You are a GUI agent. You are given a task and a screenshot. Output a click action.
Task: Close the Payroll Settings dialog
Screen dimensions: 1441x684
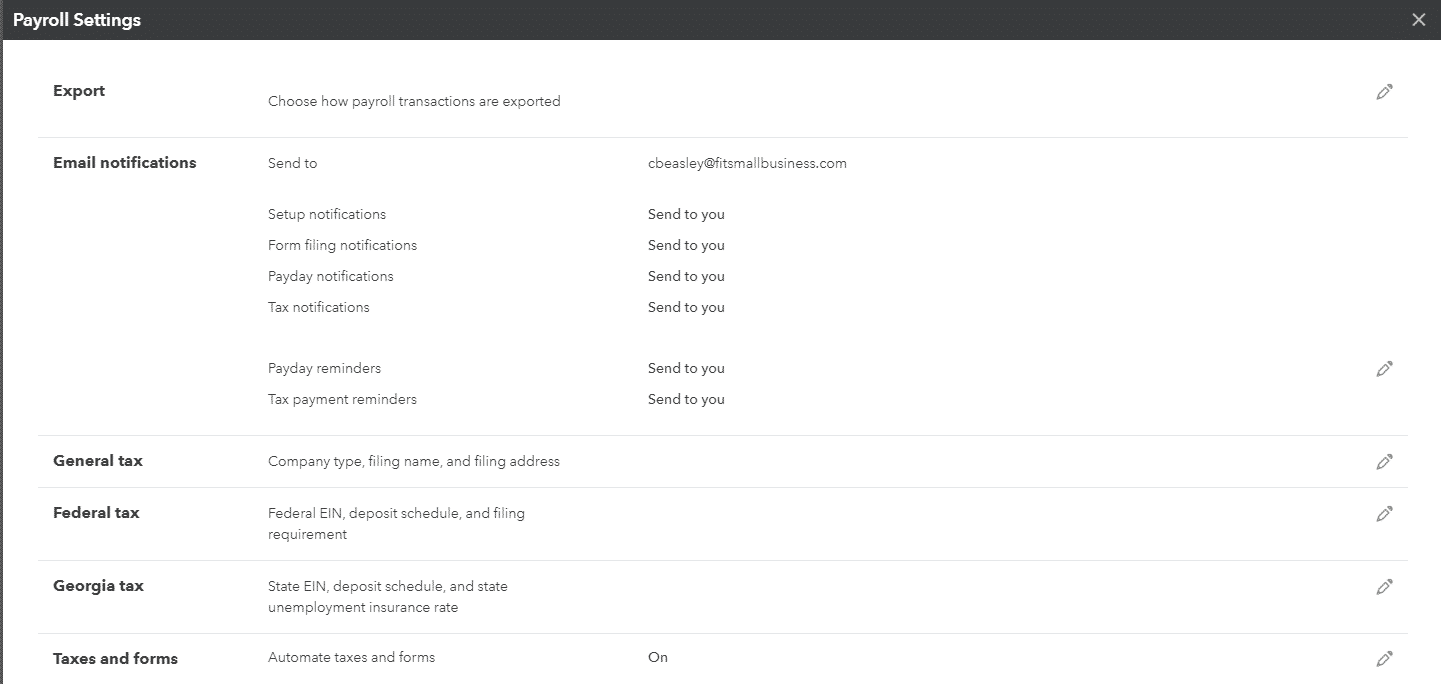click(x=1418, y=20)
